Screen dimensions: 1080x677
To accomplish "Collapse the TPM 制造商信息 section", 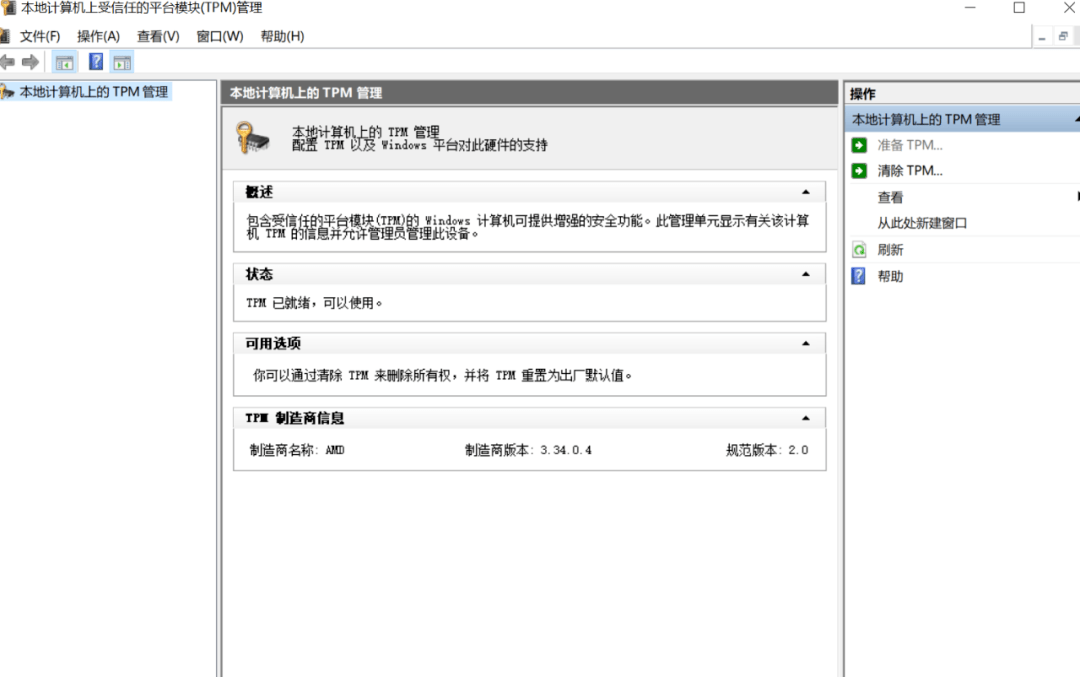I will coord(807,417).
